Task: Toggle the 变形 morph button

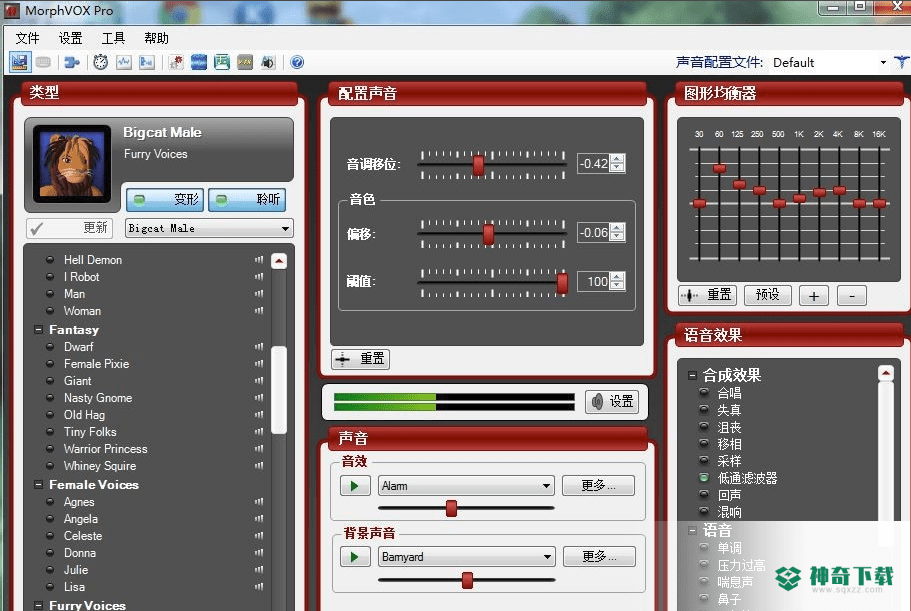Action: point(165,200)
